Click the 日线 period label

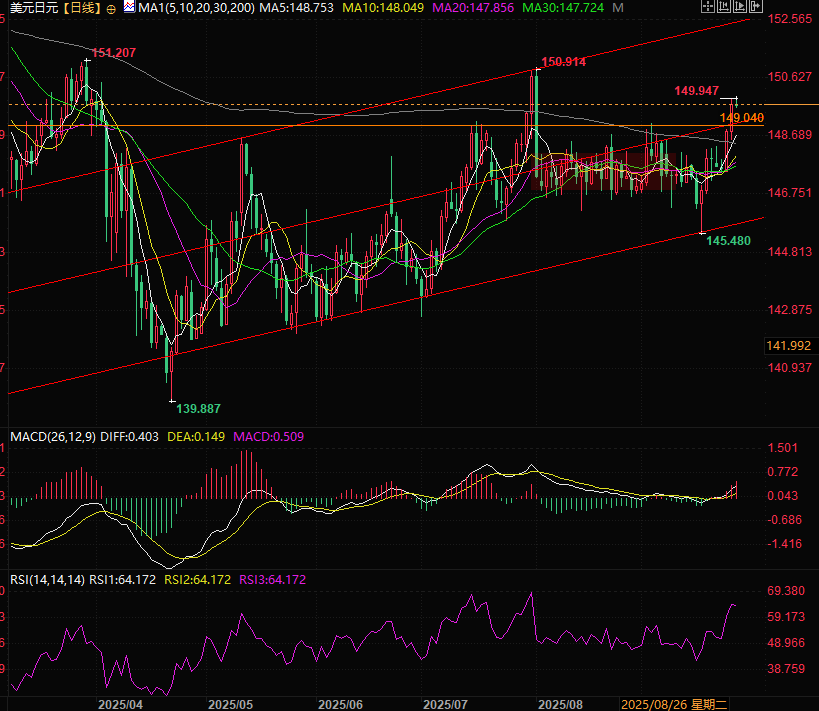coord(84,8)
